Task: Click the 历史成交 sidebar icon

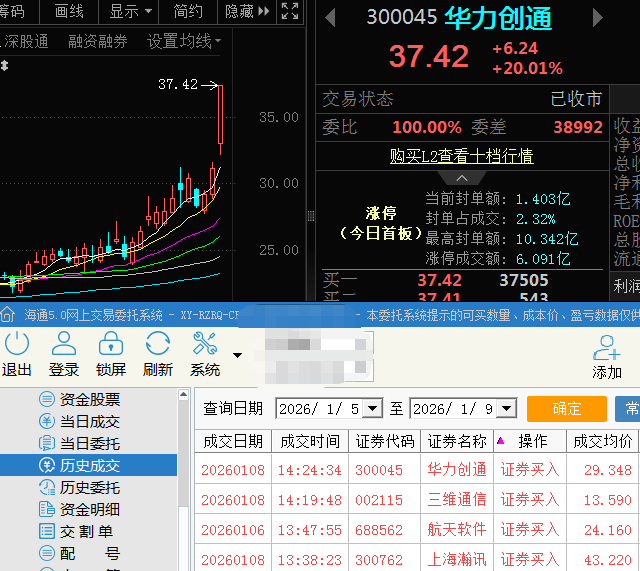Action: (x=47, y=465)
